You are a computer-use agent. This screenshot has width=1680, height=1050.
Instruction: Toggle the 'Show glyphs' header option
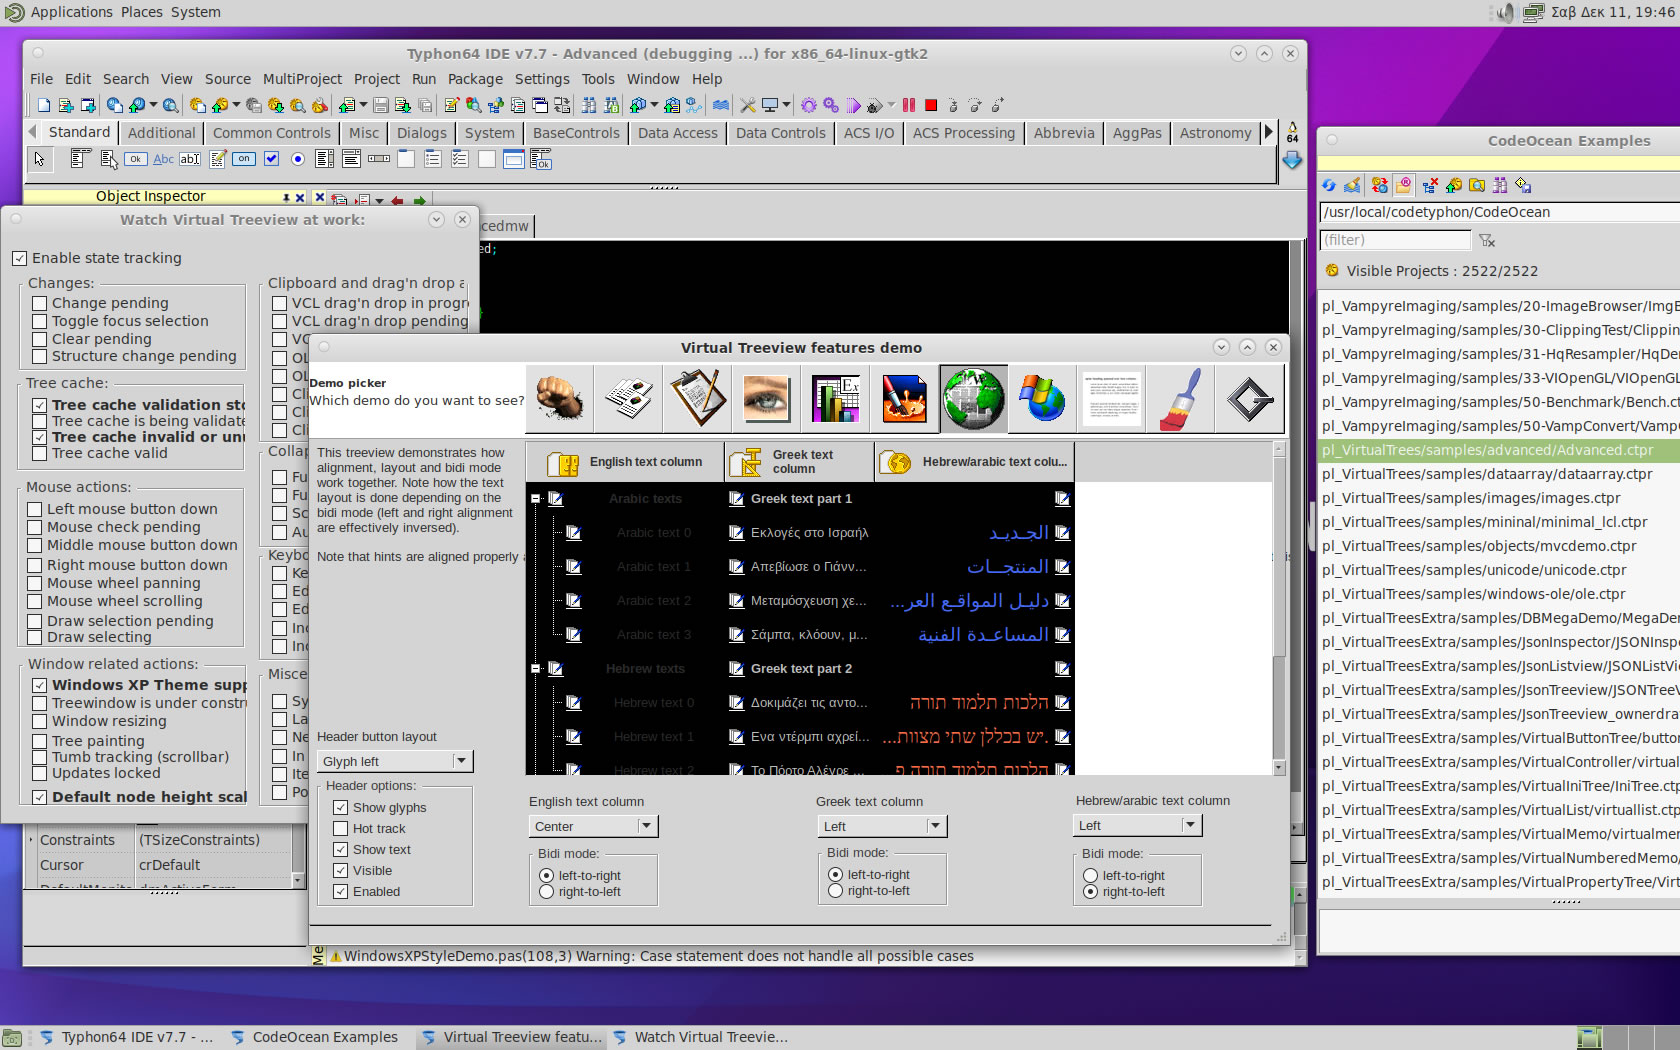coord(341,808)
